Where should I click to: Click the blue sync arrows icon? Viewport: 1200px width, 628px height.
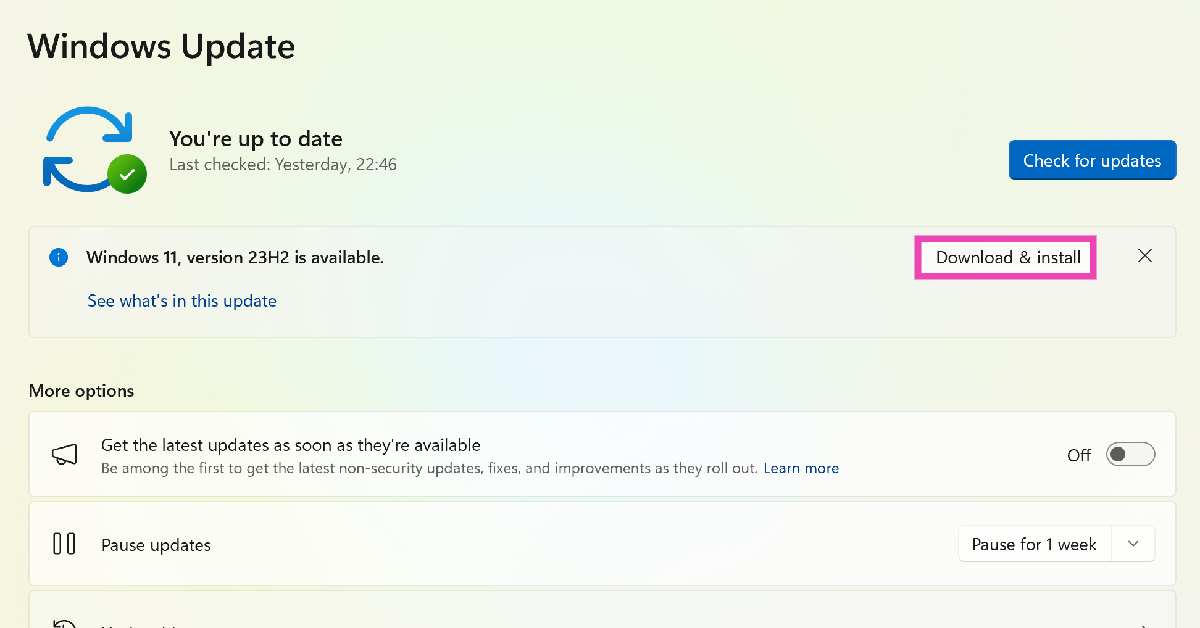(x=86, y=148)
